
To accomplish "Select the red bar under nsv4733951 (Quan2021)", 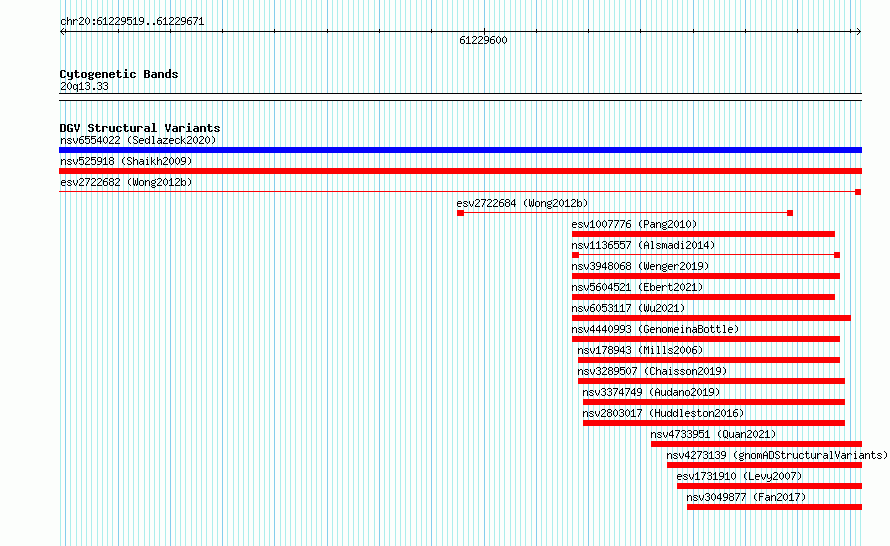I will (x=756, y=444).
